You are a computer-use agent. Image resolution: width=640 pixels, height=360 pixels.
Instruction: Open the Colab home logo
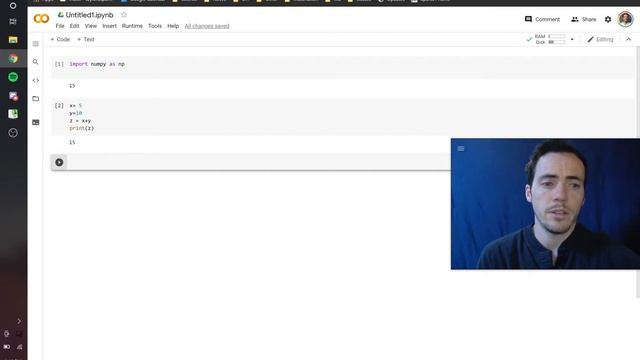[x=41, y=19]
